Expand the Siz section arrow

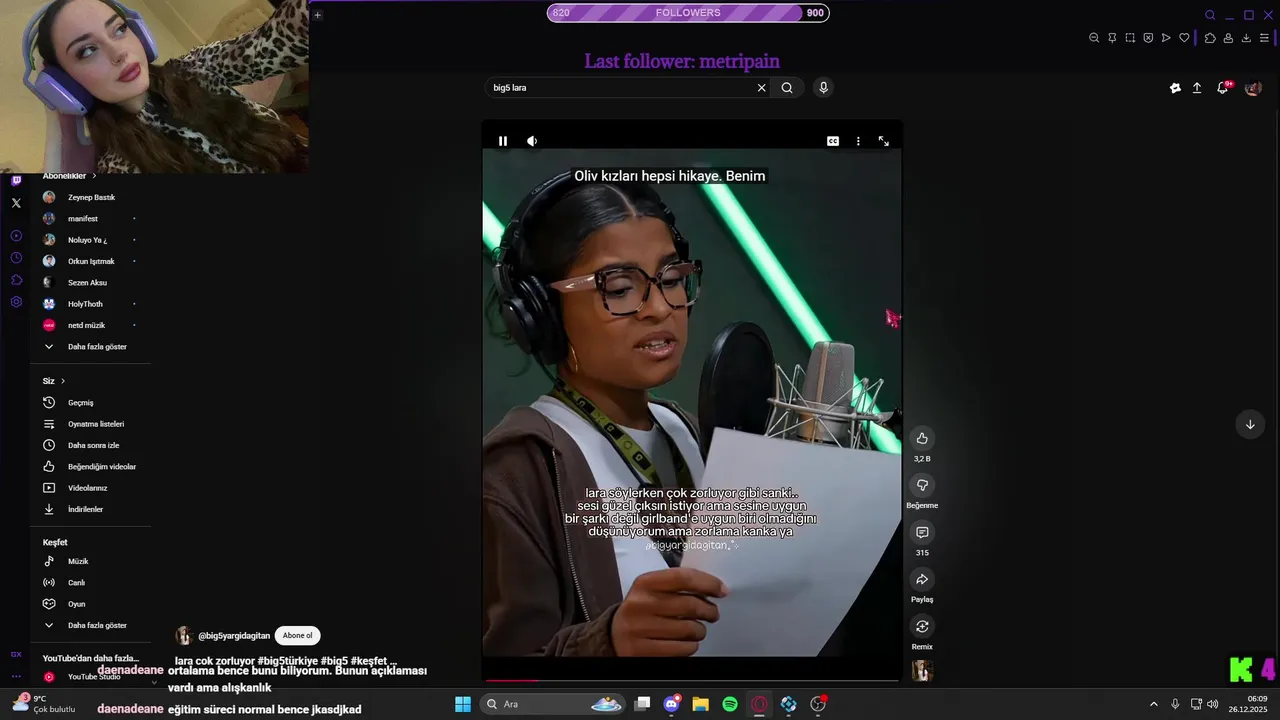tap(63, 381)
